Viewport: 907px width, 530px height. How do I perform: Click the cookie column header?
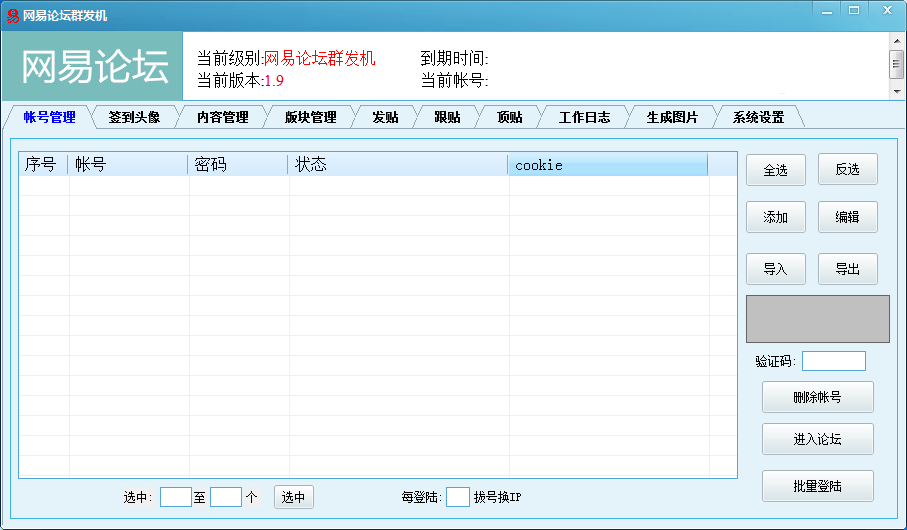click(607, 165)
